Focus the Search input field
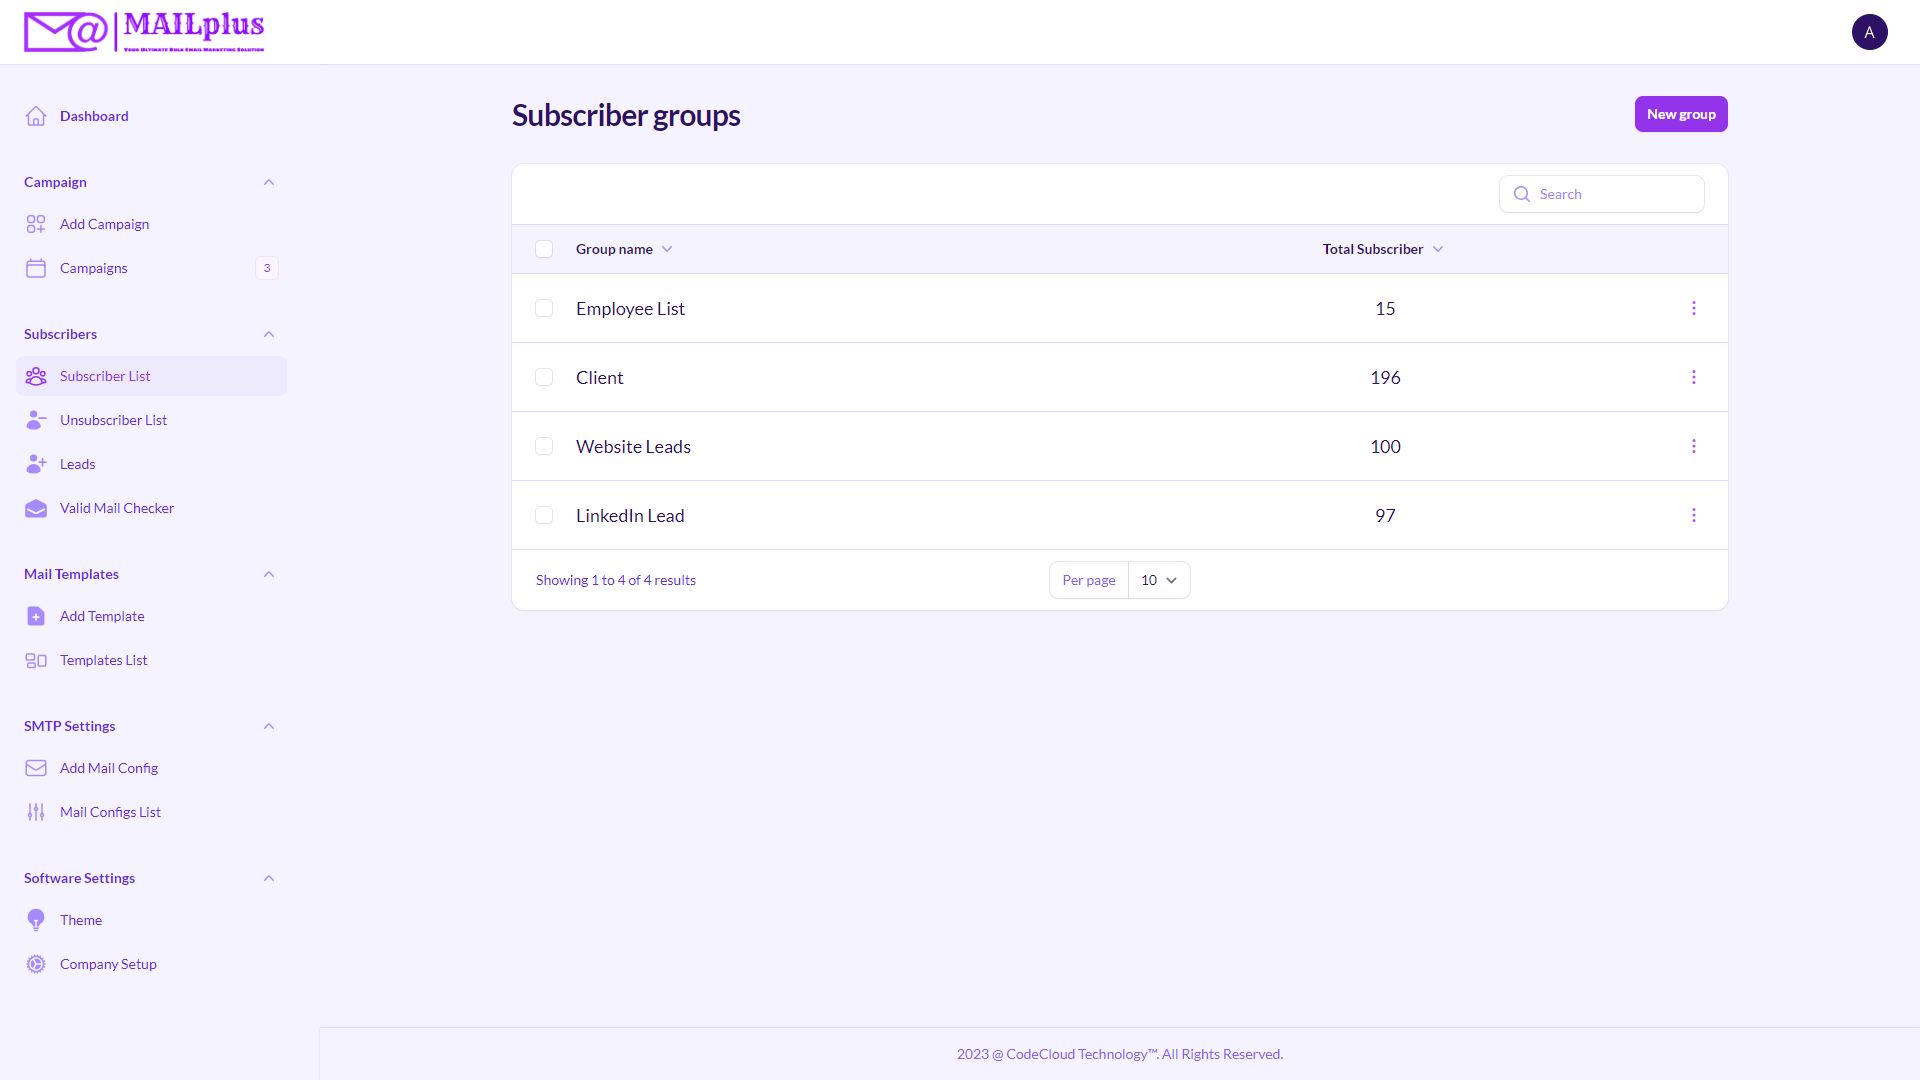Screen dimensions: 1920x1080 tap(1602, 194)
